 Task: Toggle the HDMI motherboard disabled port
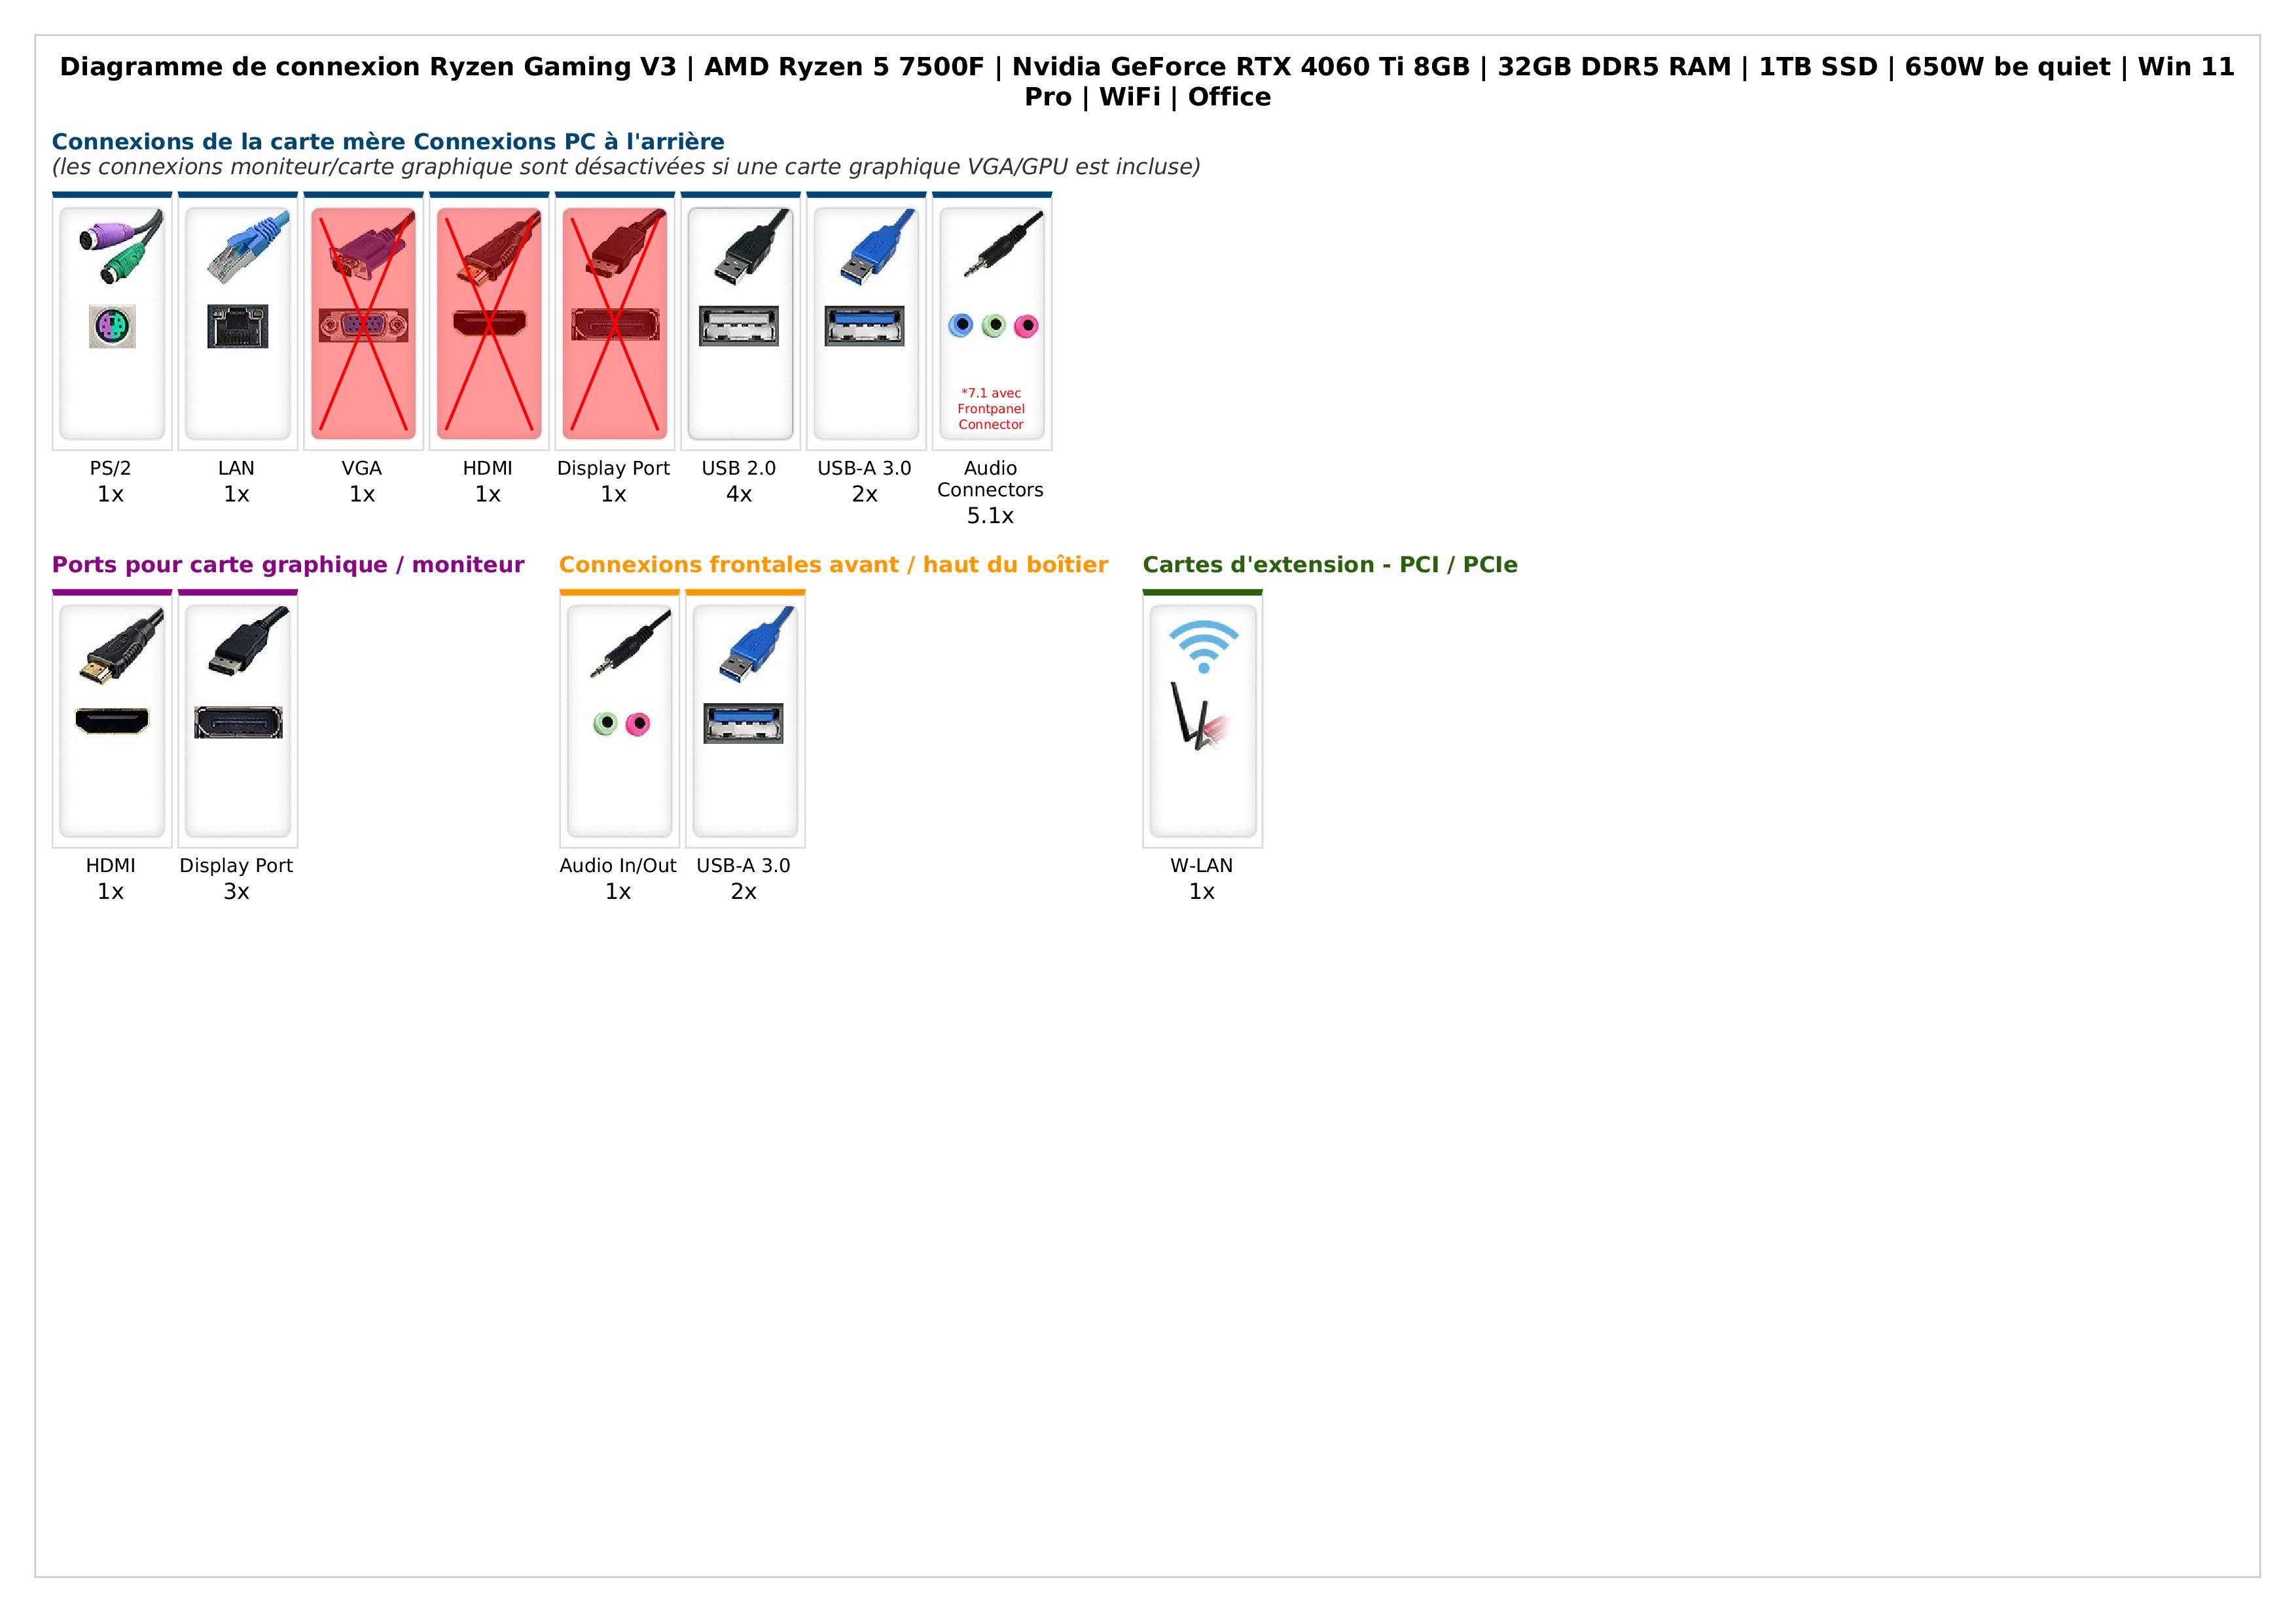click(488, 323)
